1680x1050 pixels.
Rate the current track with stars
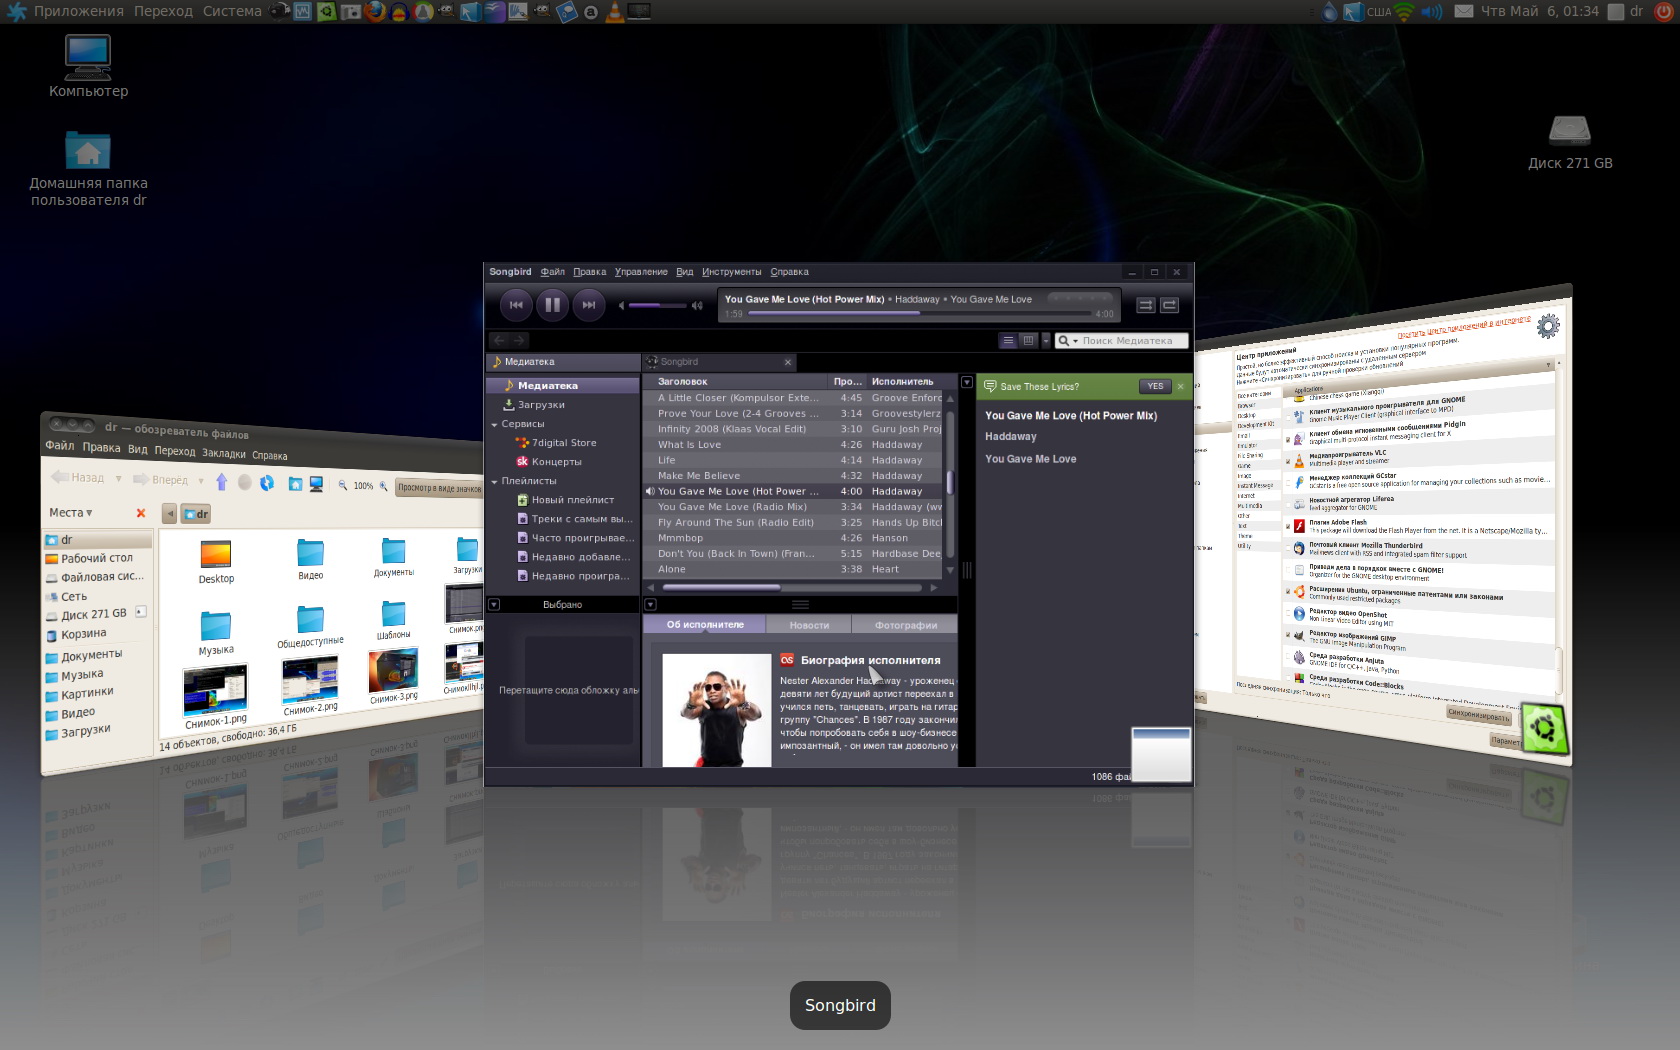pos(1080,298)
